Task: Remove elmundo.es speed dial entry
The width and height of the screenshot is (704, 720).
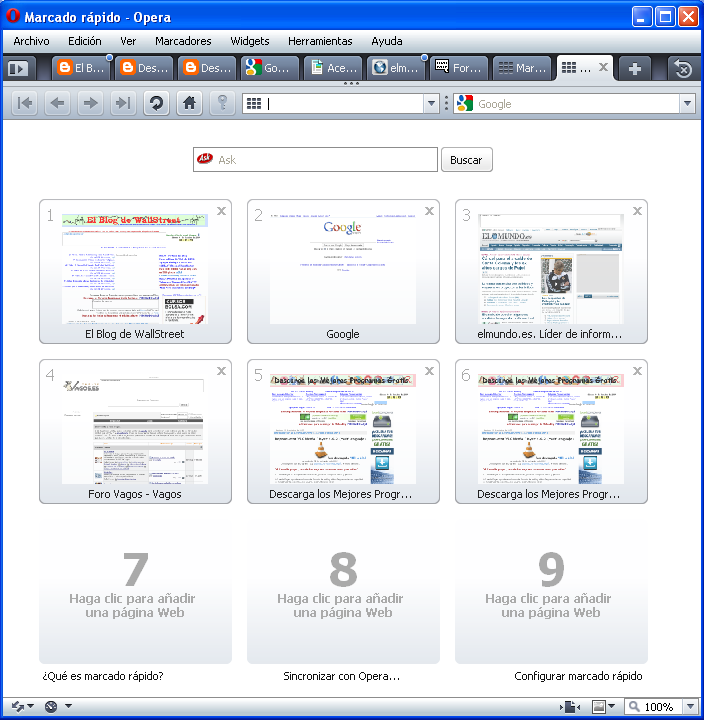Action: [637, 211]
